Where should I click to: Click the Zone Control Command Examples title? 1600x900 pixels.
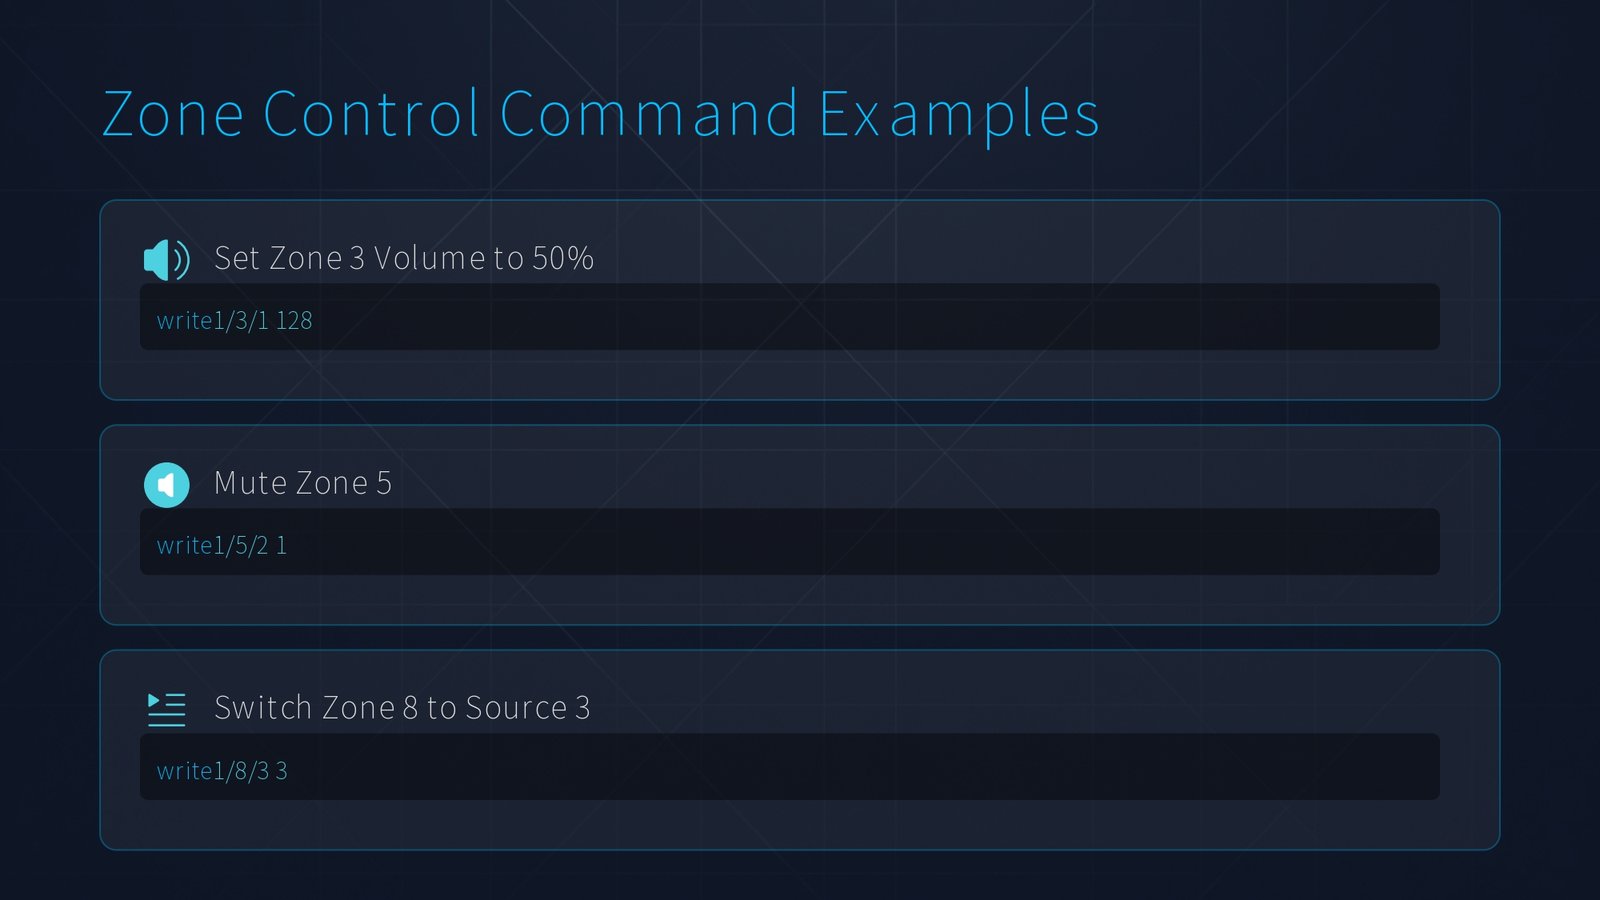coord(600,114)
